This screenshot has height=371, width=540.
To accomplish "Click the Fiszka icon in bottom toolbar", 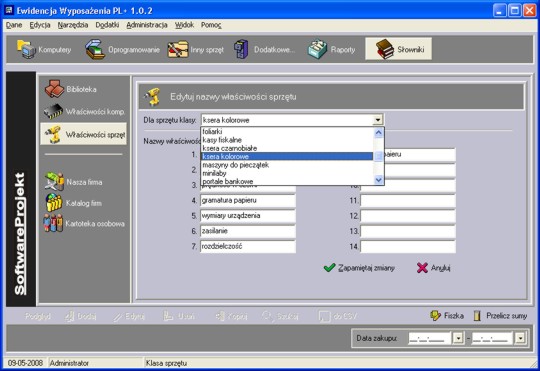I will pyautogui.click(x=435, y=316).
